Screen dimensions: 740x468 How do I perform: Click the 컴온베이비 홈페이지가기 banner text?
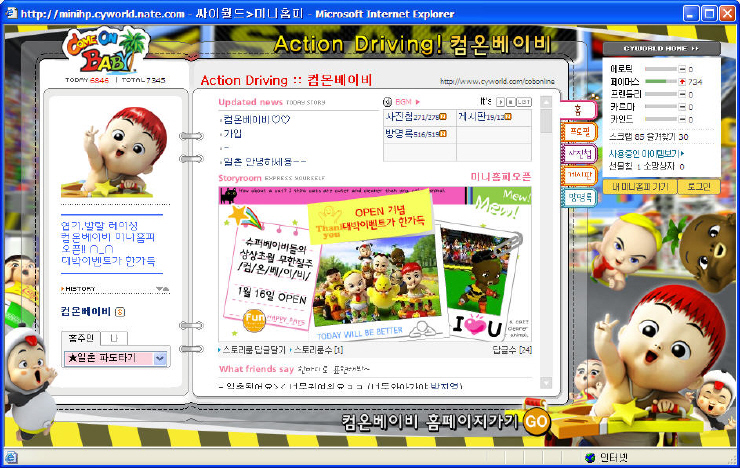pyautogui.click(x=430, y=421)
